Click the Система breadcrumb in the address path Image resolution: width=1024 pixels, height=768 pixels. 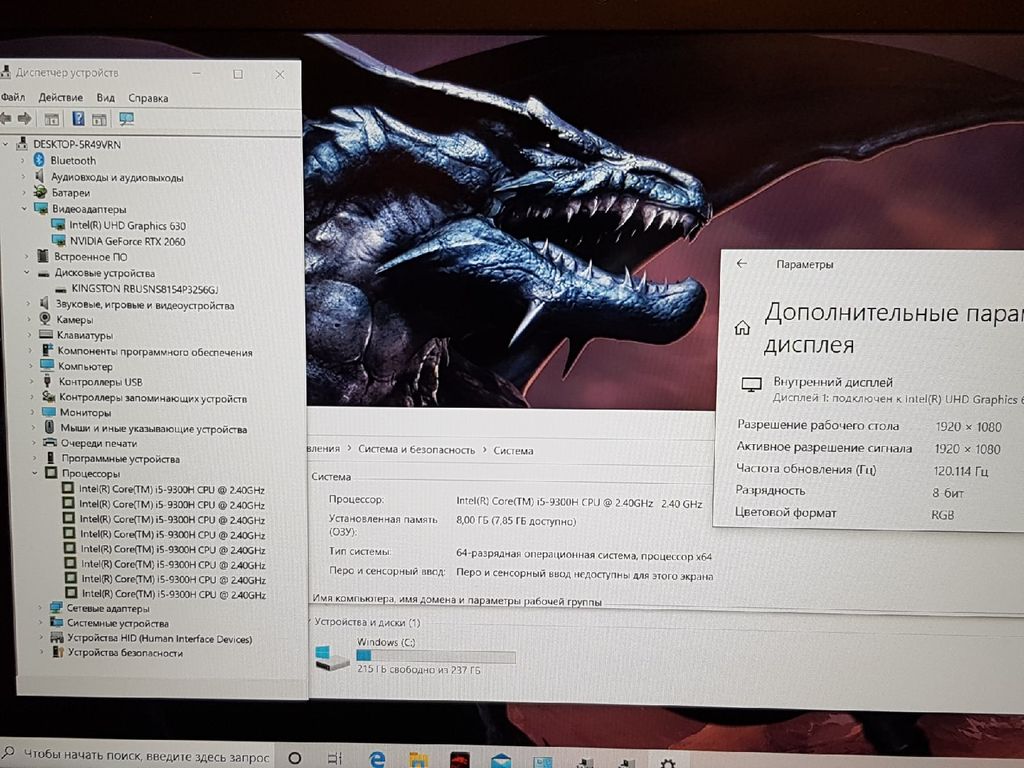tap(513, 450)
